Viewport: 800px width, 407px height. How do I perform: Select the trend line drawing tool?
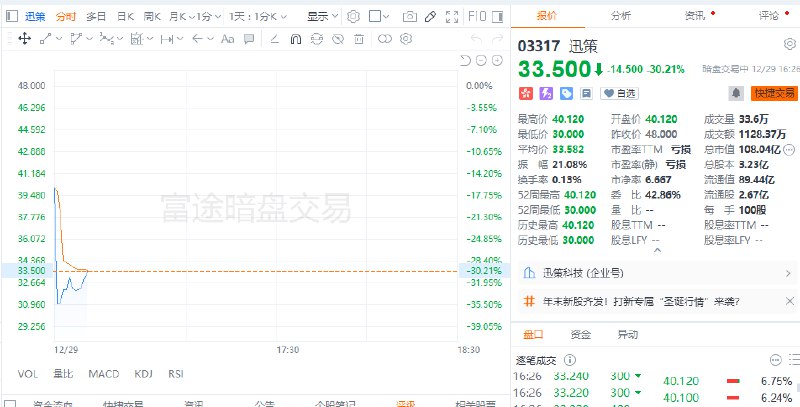45,39
